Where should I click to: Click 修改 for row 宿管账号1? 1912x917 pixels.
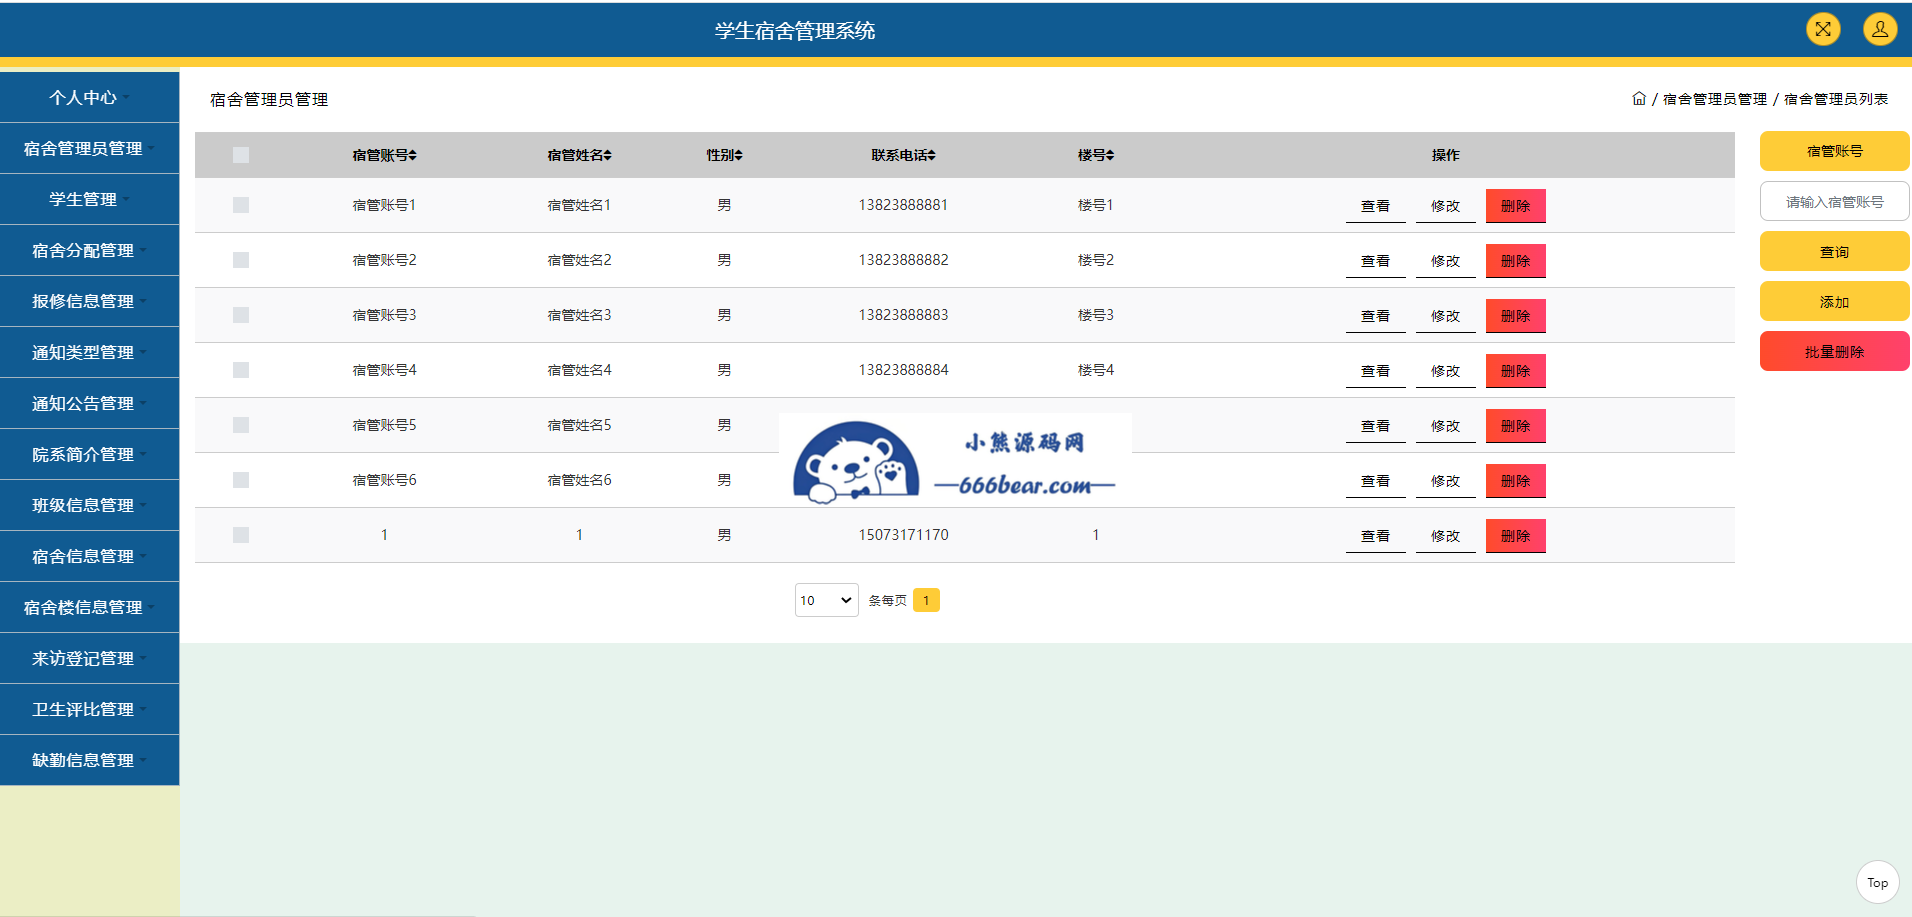(x=1445, y=206)
